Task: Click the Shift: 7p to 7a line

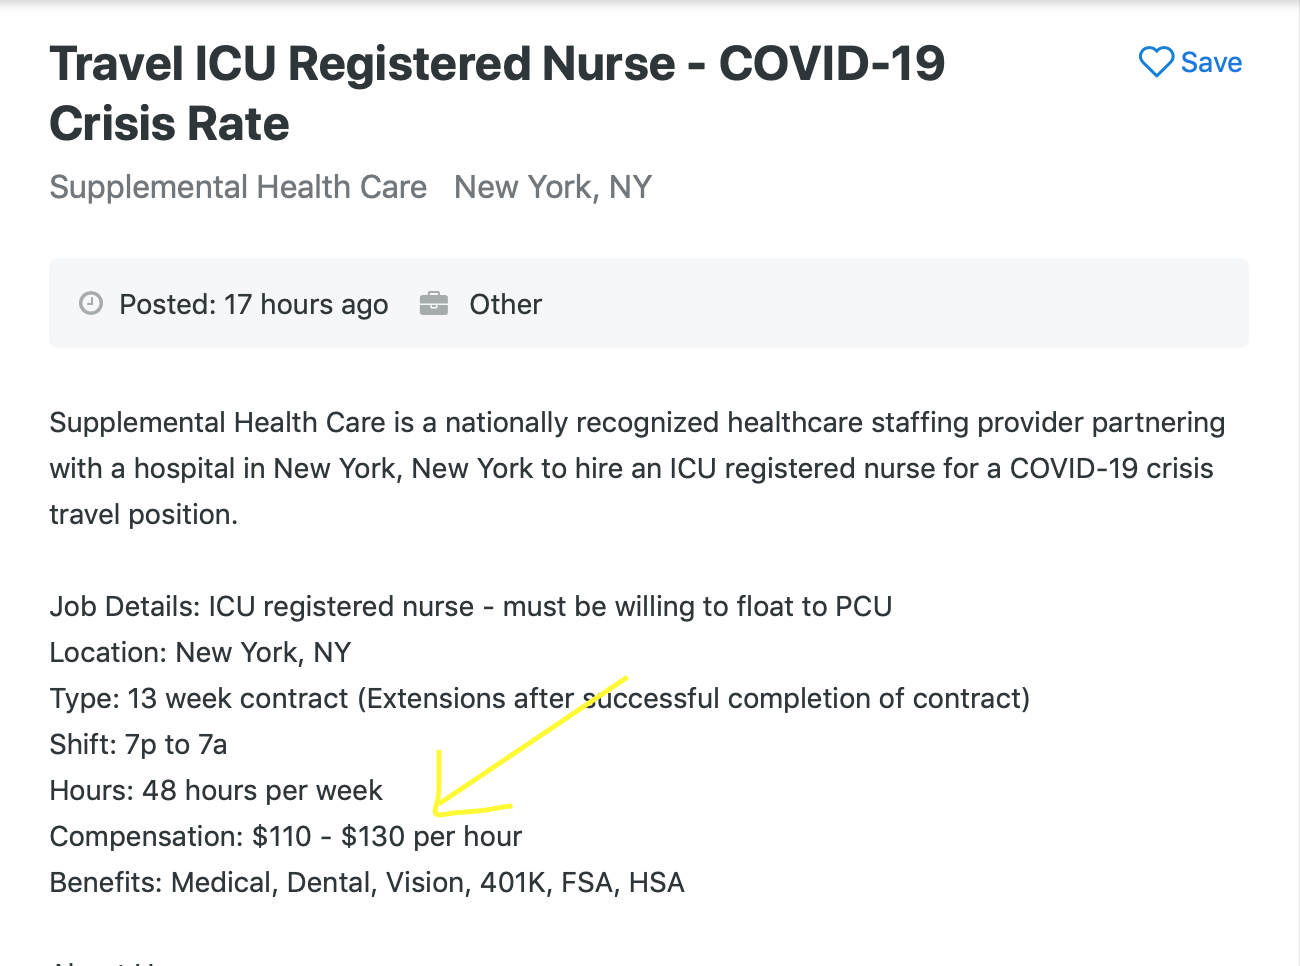Action: [x=139, y=744]
